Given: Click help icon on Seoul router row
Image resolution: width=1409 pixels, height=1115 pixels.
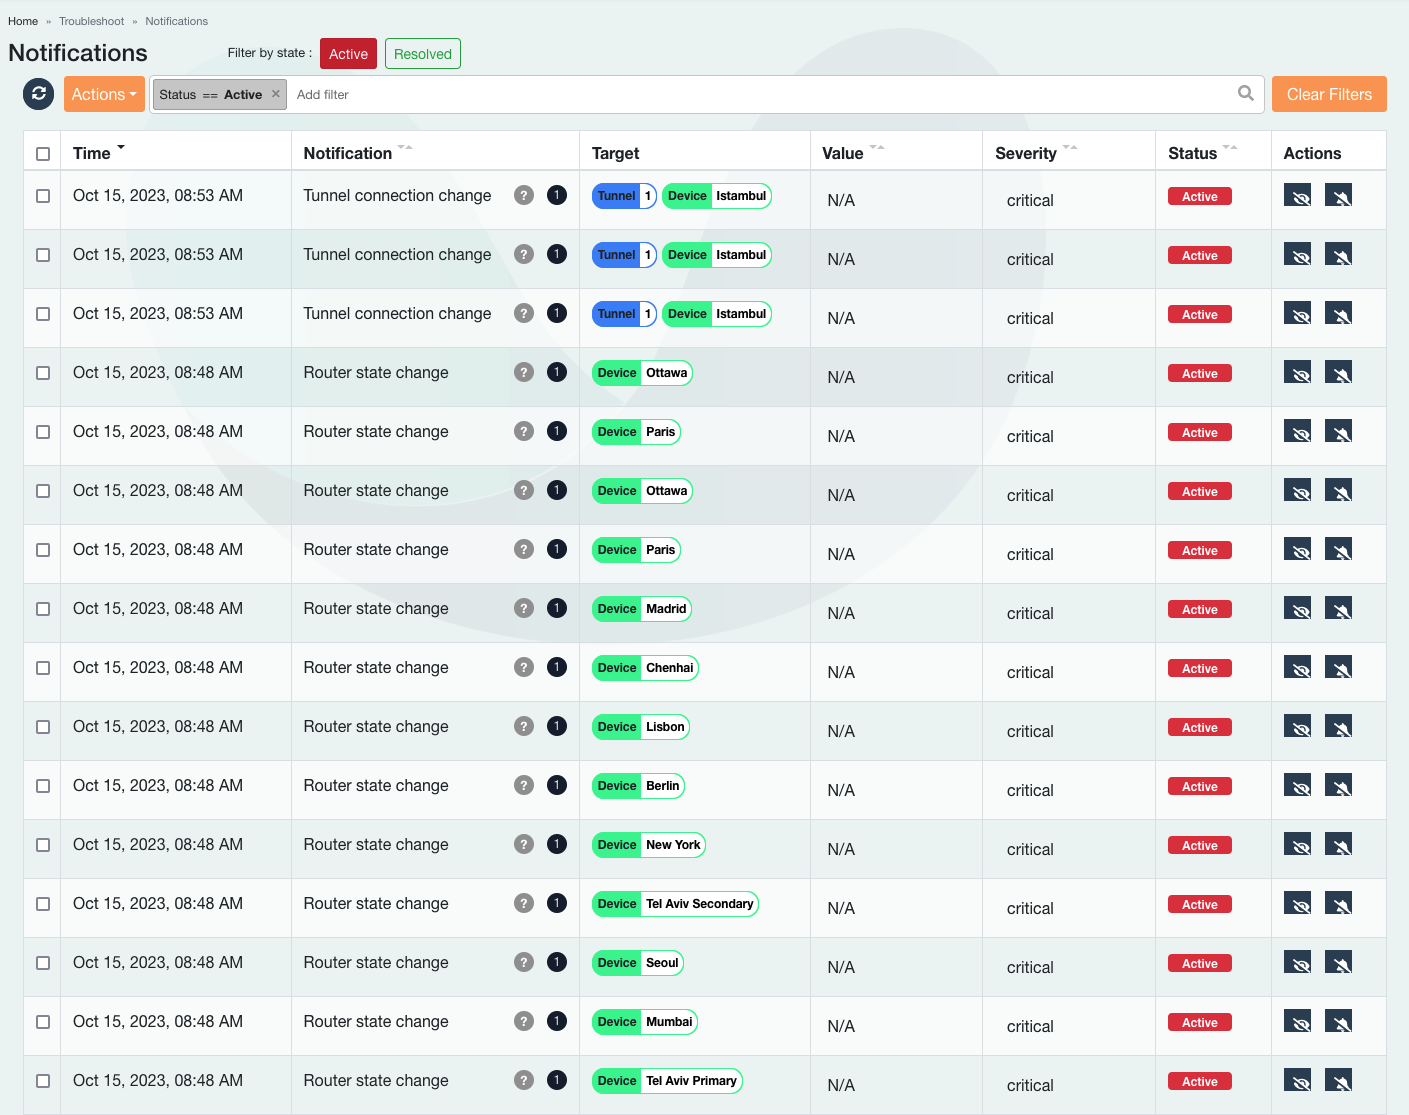Looking at the screenshot, I should pos(524,963).
